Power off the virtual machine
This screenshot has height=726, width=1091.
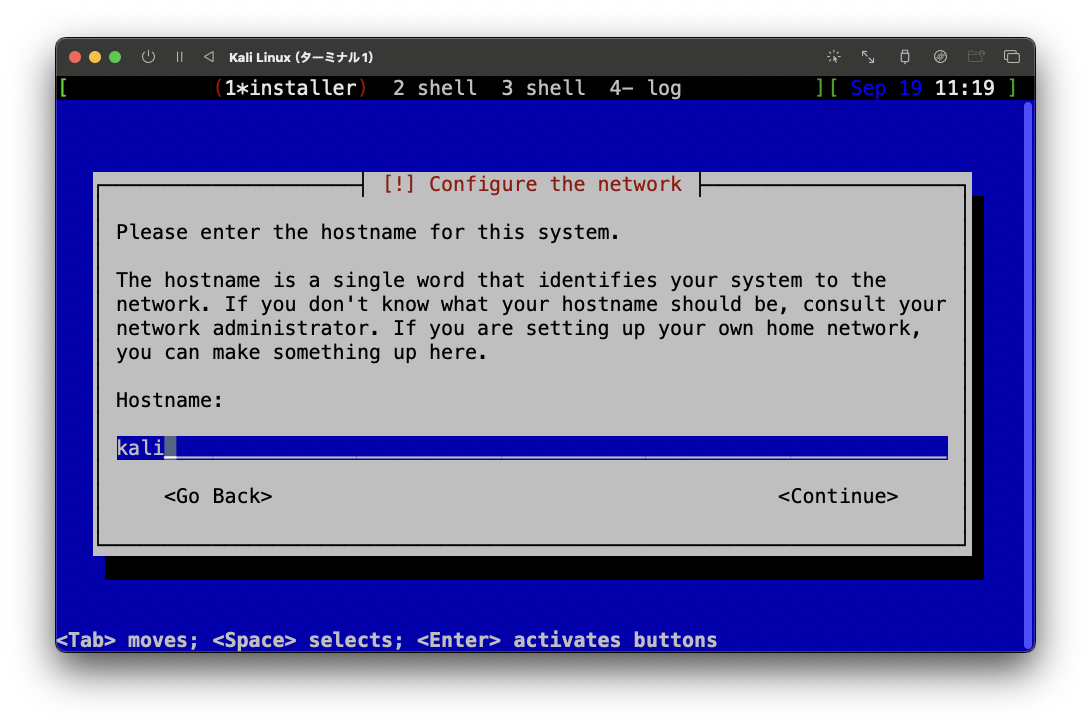(x=148, y=57)
